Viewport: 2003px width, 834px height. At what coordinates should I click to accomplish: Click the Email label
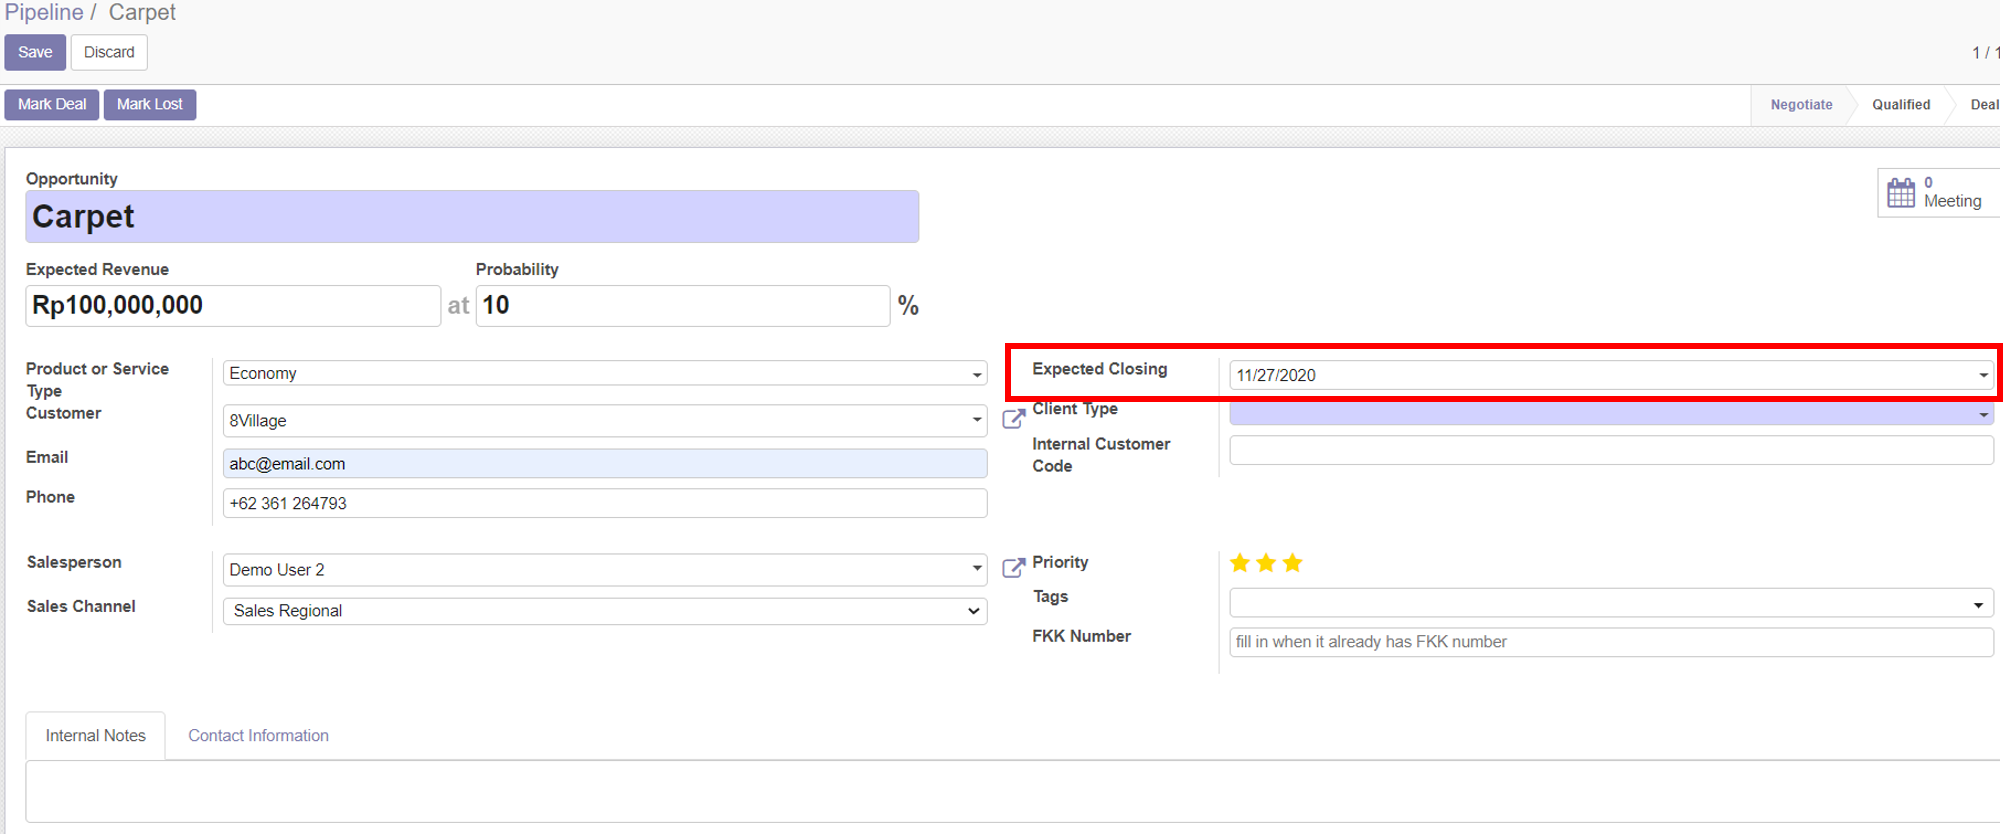[47, 457]
